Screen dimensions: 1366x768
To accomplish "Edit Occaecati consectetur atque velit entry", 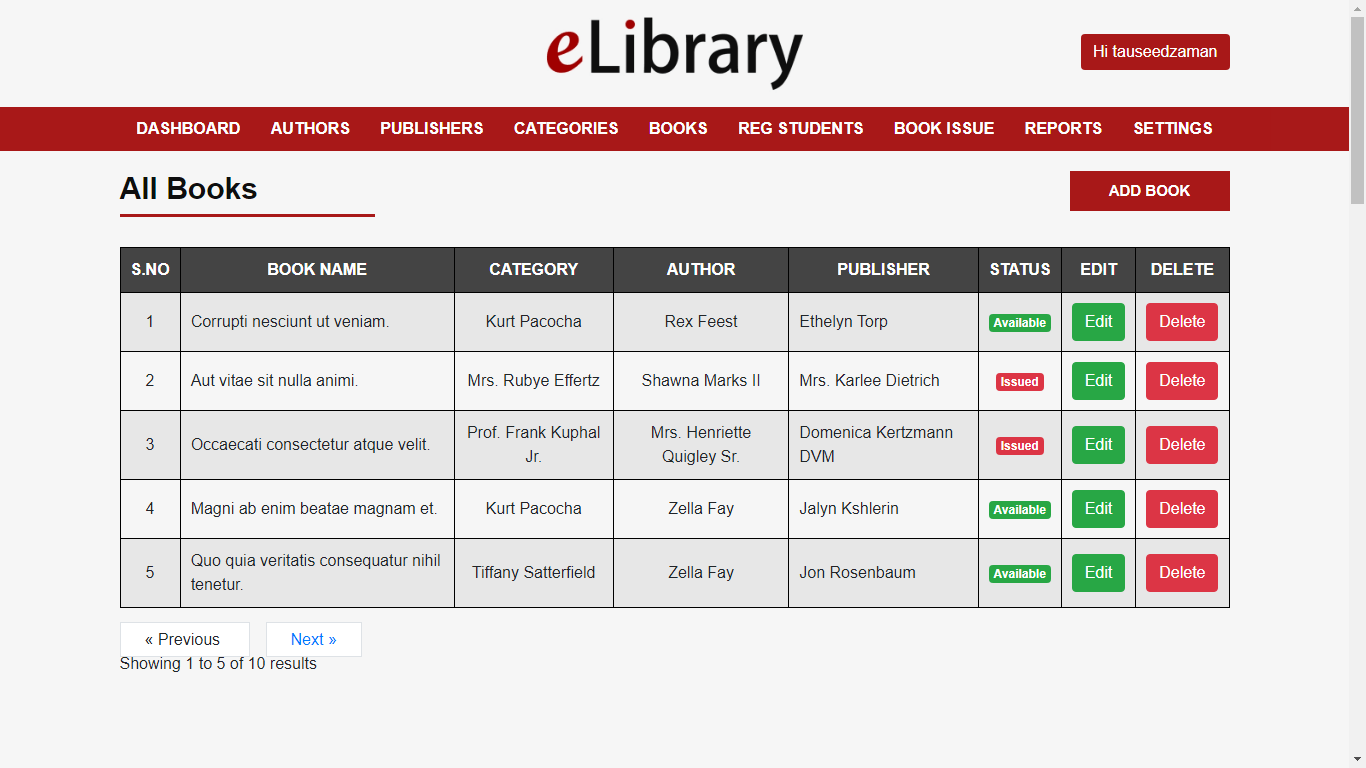I will (x=1098, y=444).
